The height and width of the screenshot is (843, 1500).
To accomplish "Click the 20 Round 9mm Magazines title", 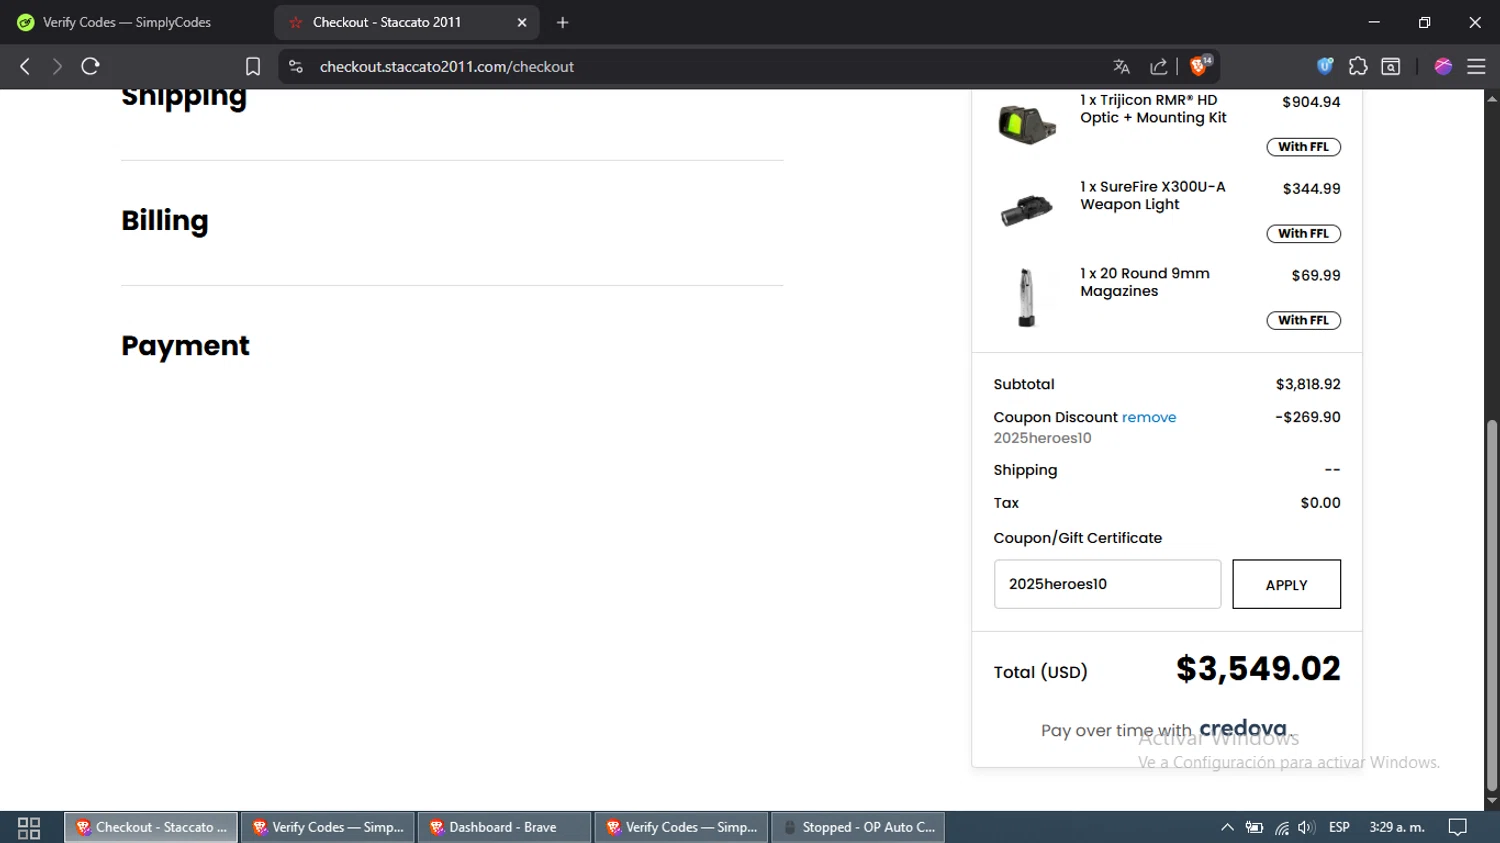I will tap(1144, 283).
